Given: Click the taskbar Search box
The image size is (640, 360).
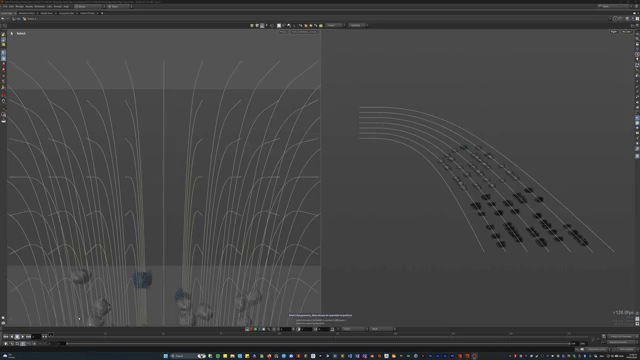Looking at the screenshot, I should pyautogui.click(x=183, y=356).
